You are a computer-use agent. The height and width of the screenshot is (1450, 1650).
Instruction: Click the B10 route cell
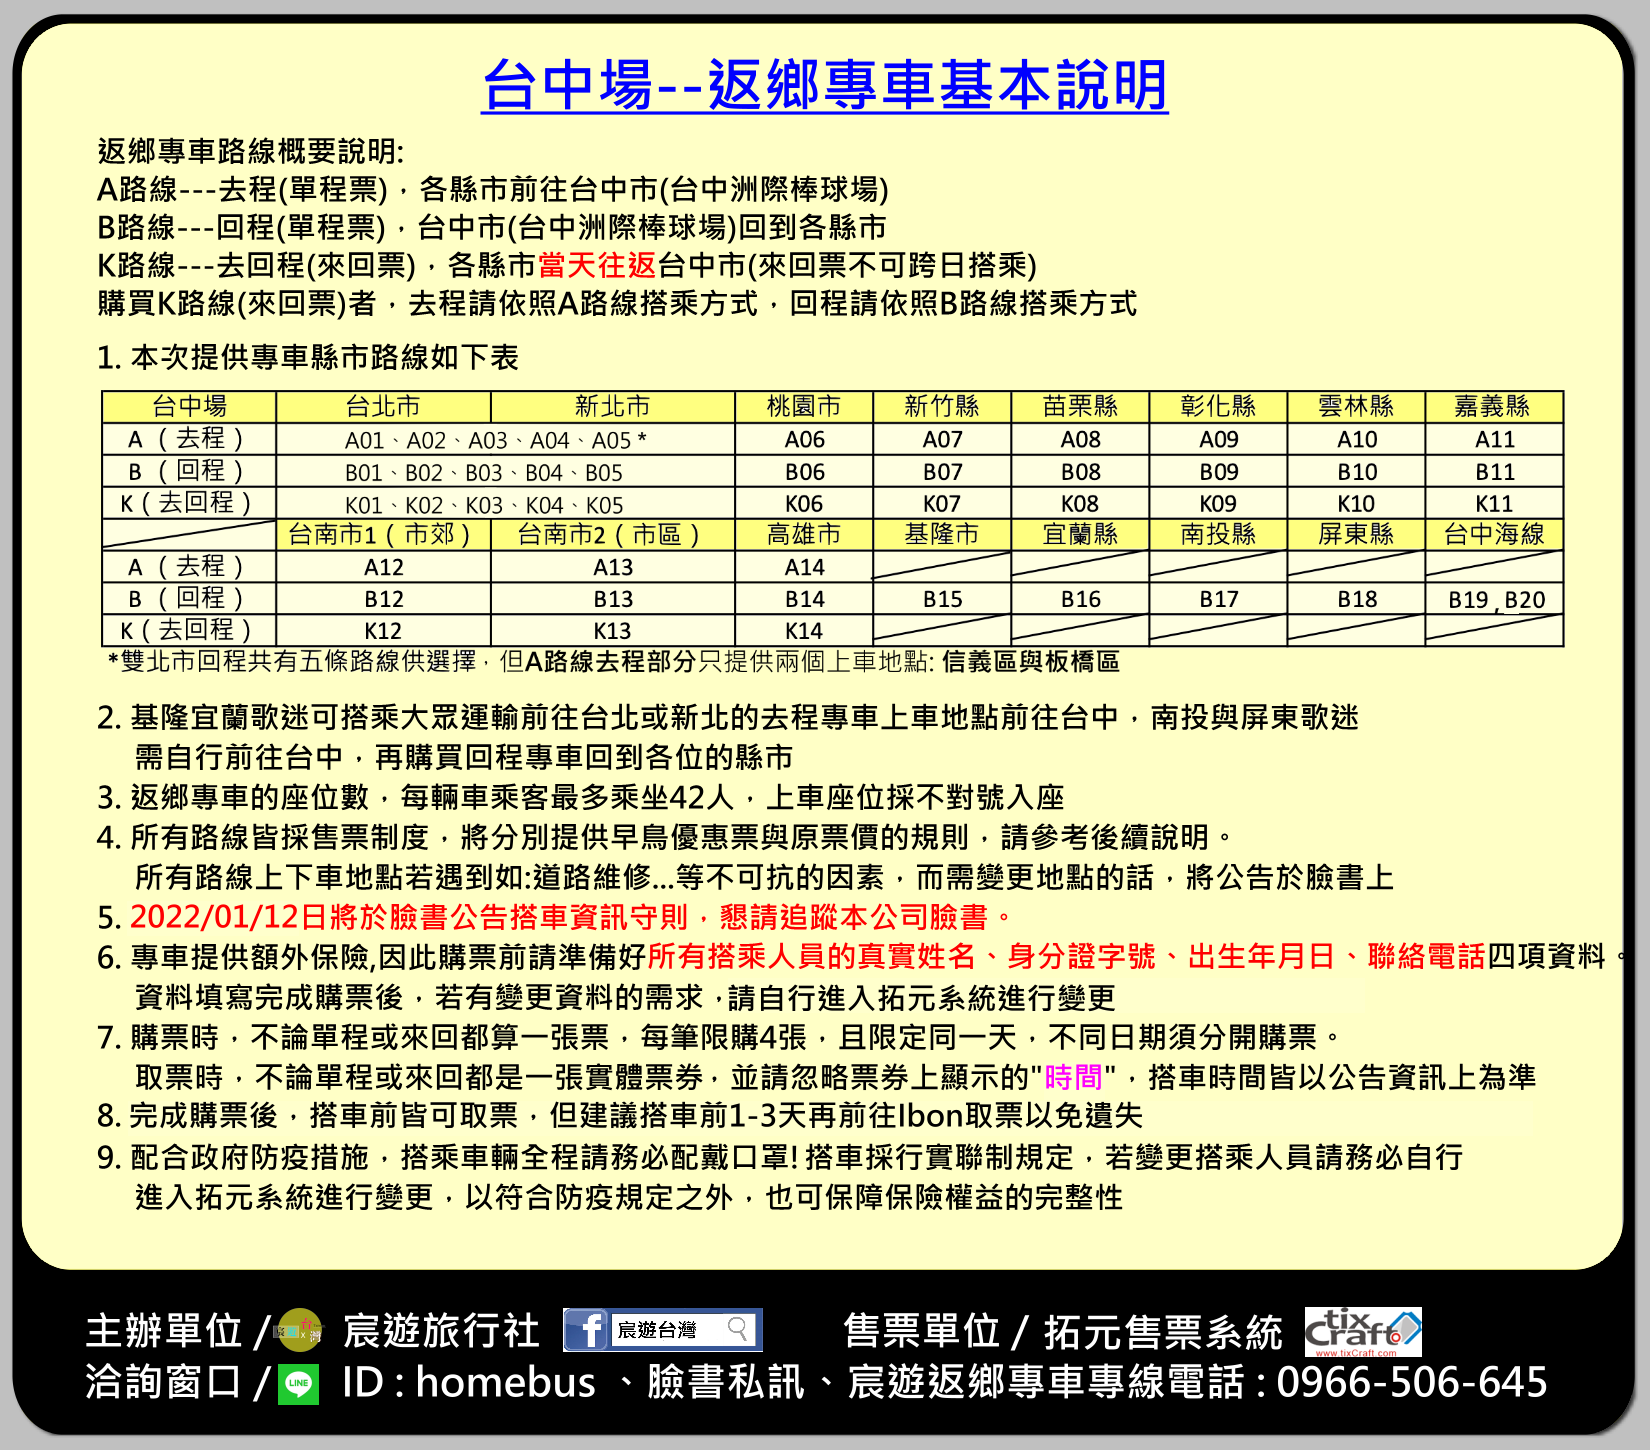(x=1356, y=472)
